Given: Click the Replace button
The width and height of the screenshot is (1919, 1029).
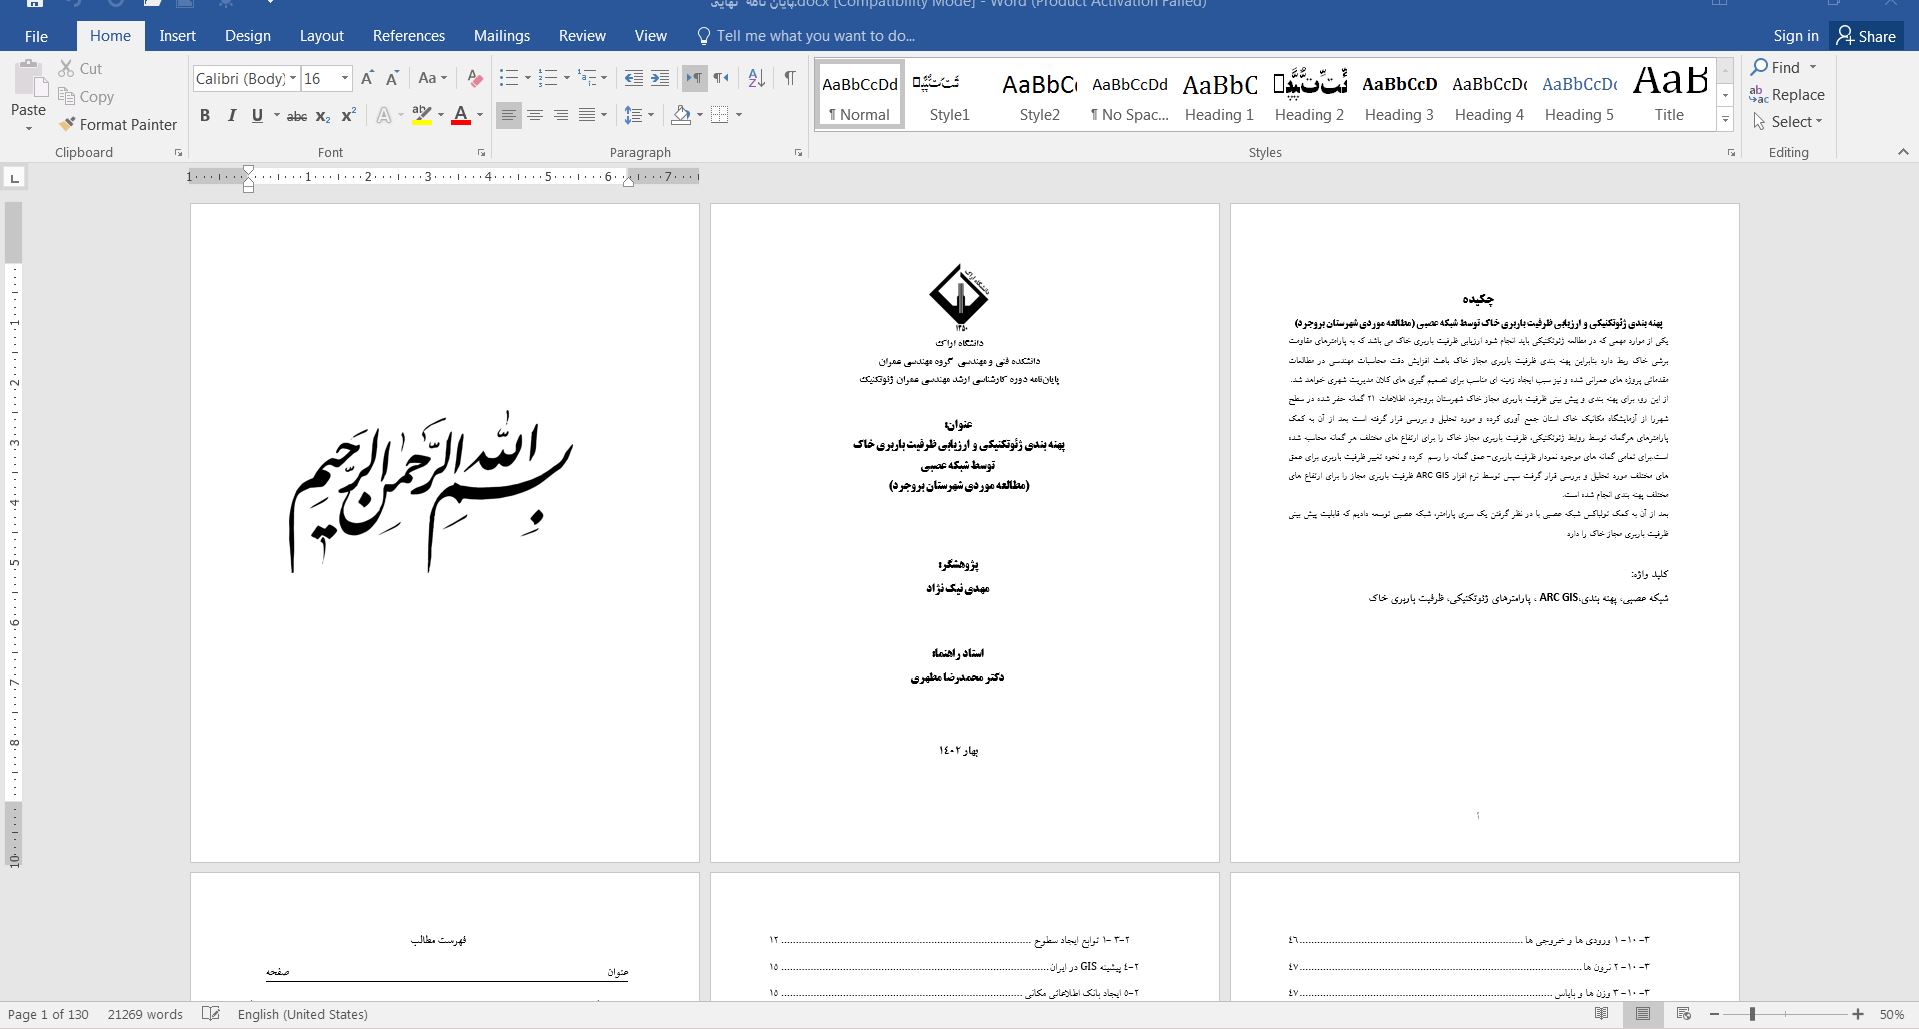Looking at the screenshot, I should tap(1788, 95).
